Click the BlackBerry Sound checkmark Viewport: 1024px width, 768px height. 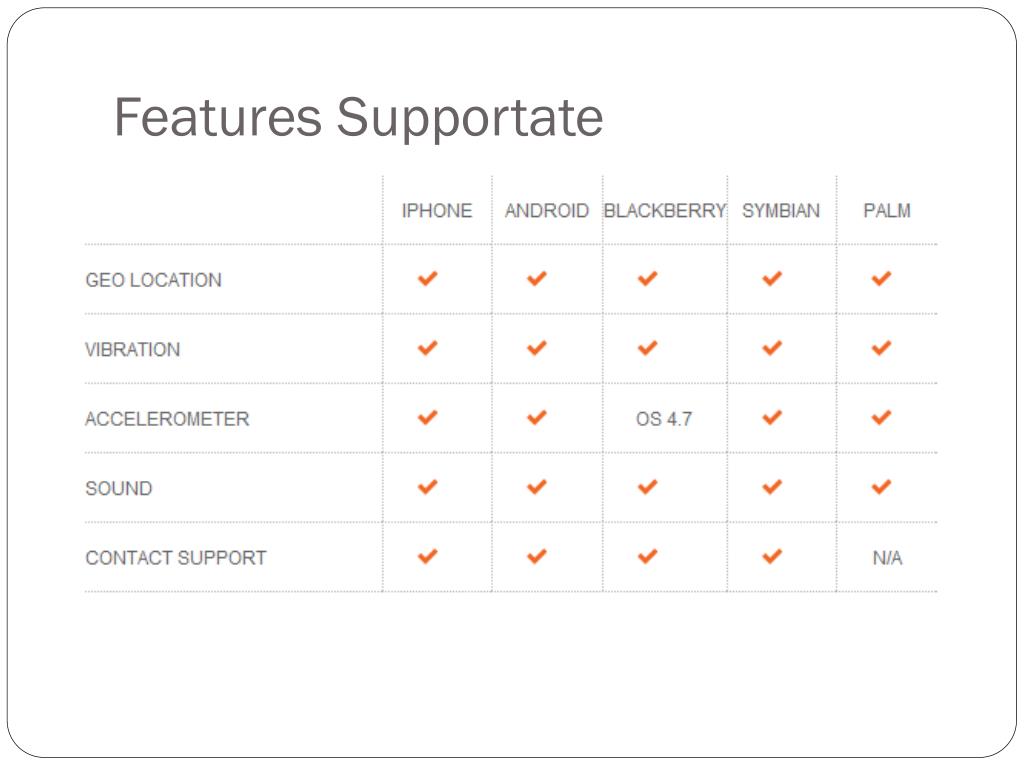pos(648,487)
